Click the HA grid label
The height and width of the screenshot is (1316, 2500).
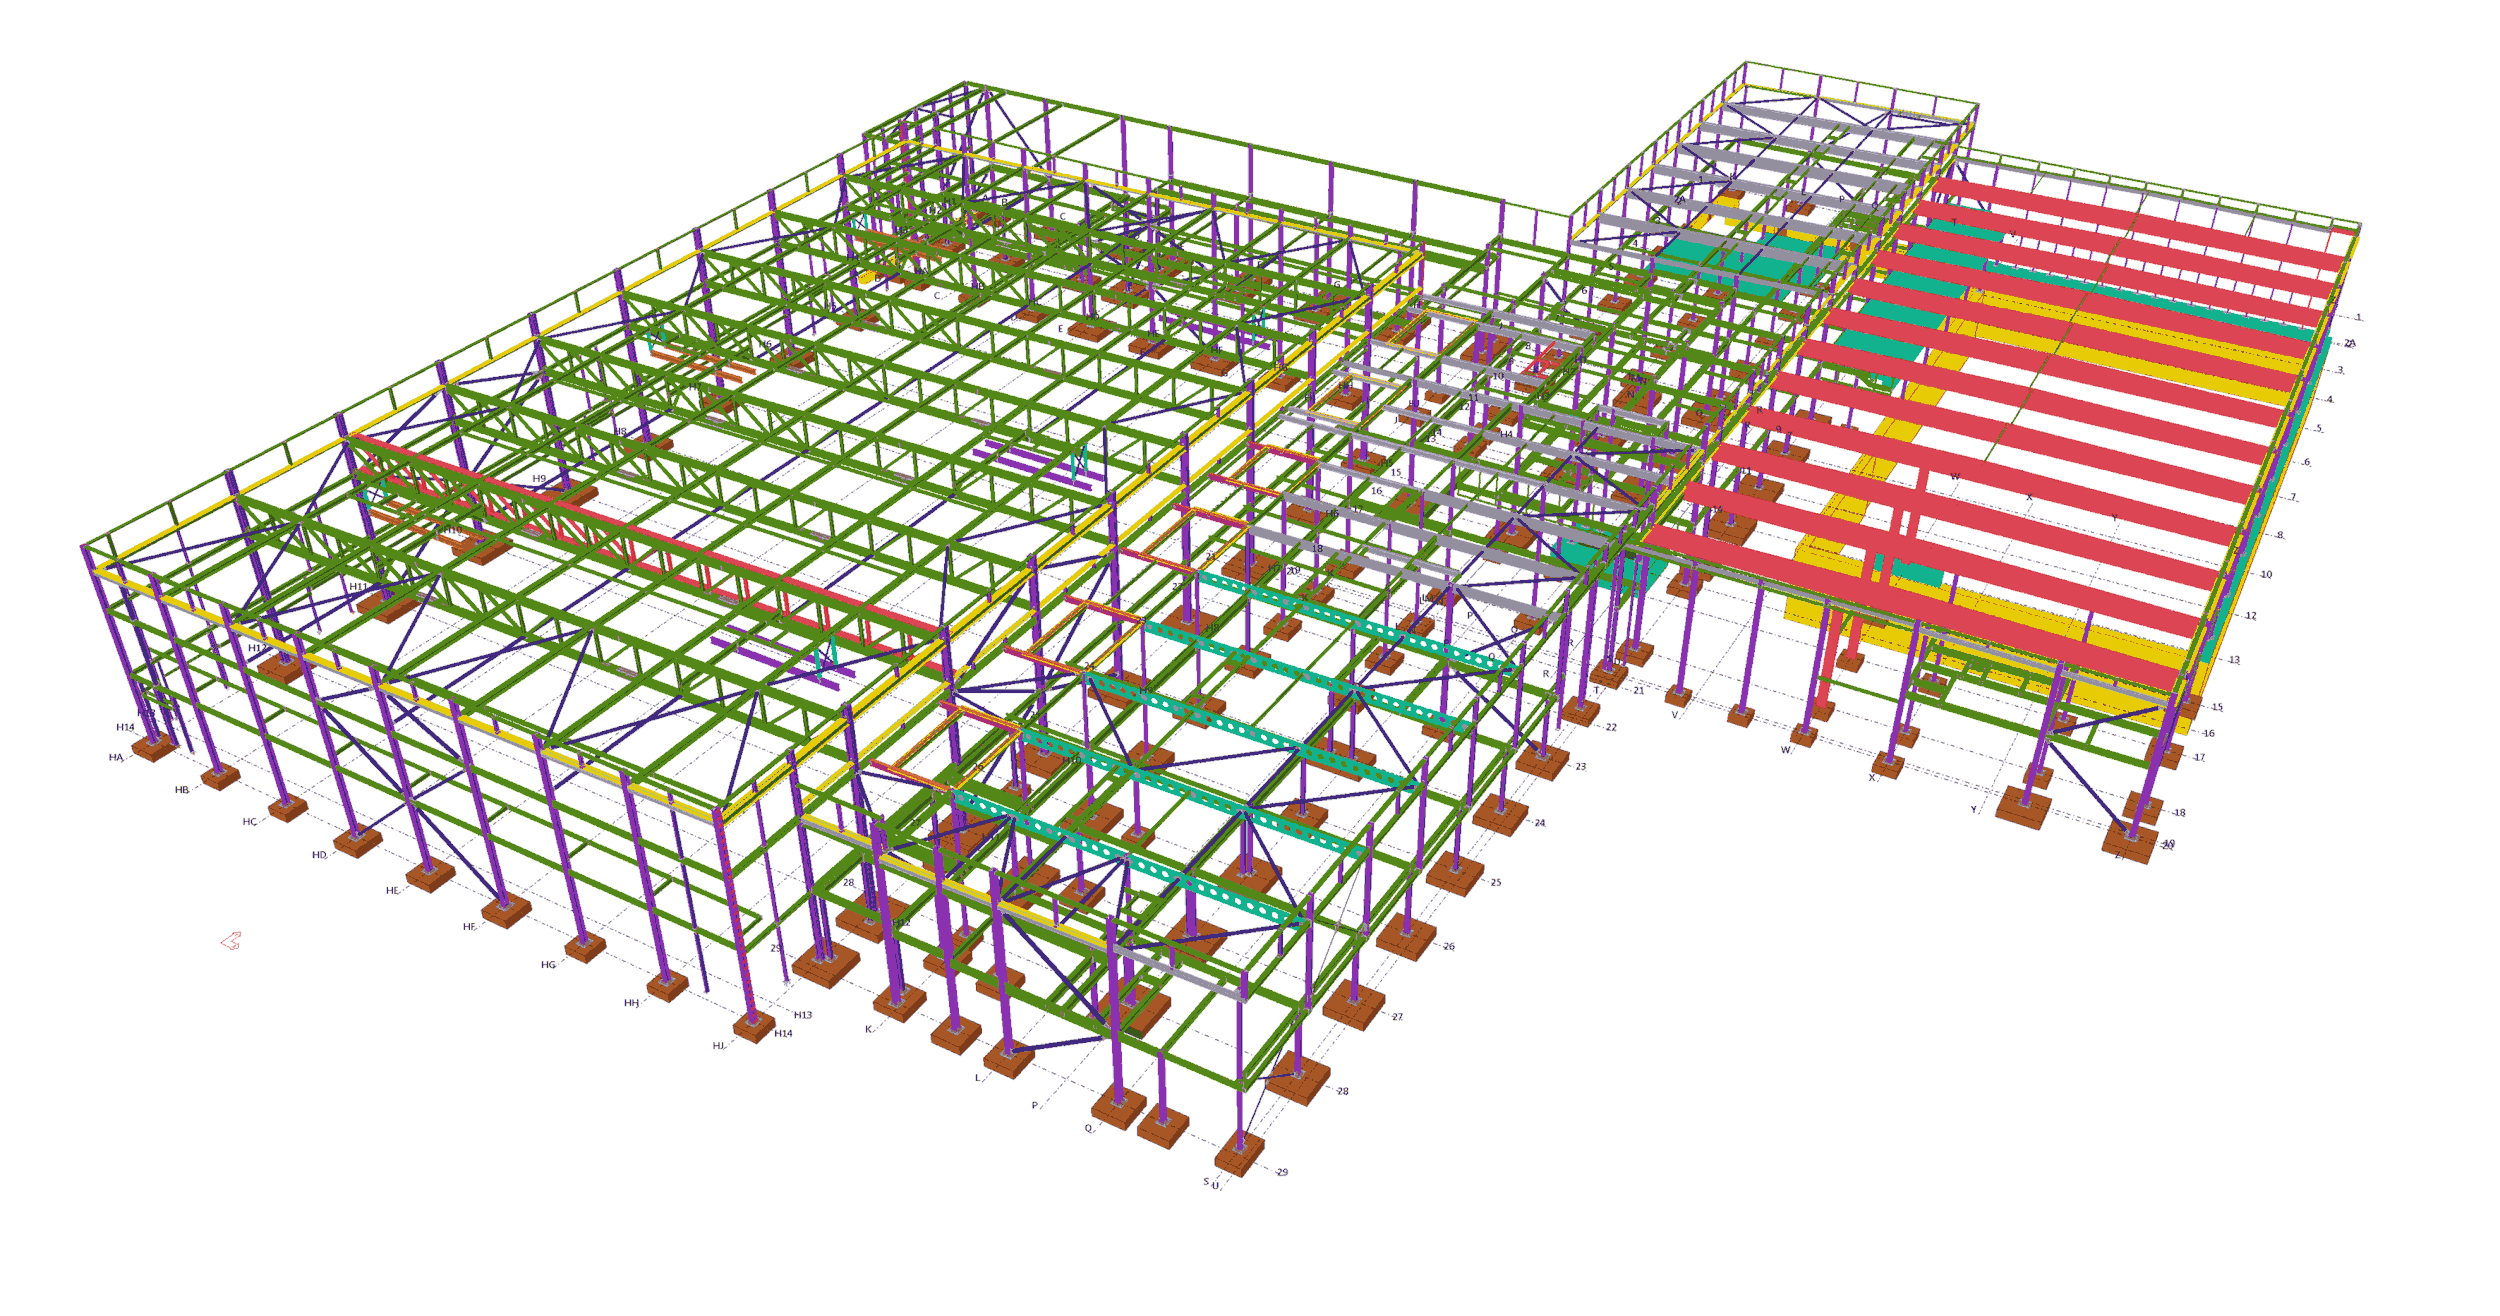(x=115, y=757)
